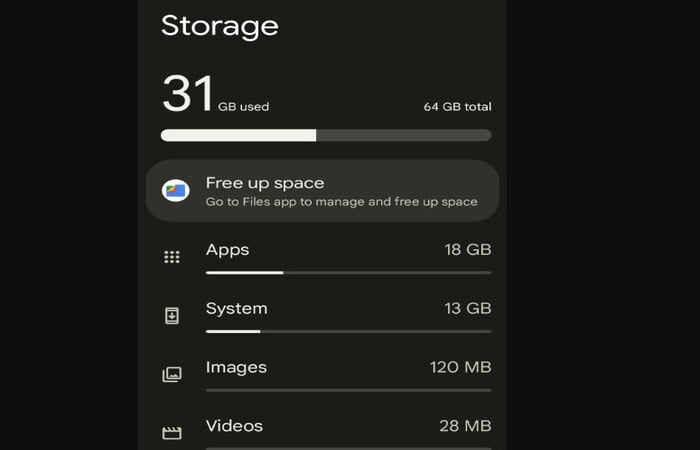The image size is (700, 450).
Task: Click the Apps usage progress bar
Action: [x=349, y=272]
